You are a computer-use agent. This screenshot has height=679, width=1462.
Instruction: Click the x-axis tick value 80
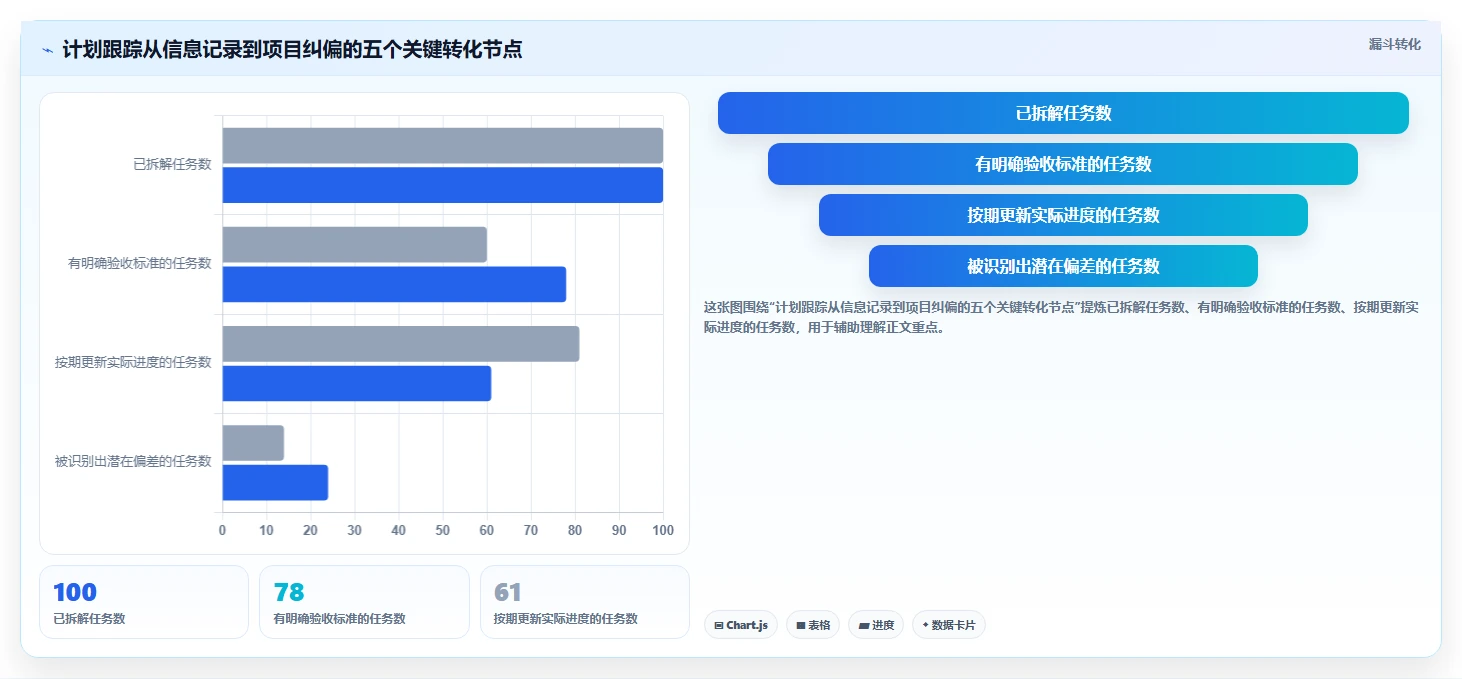point(575,530)
